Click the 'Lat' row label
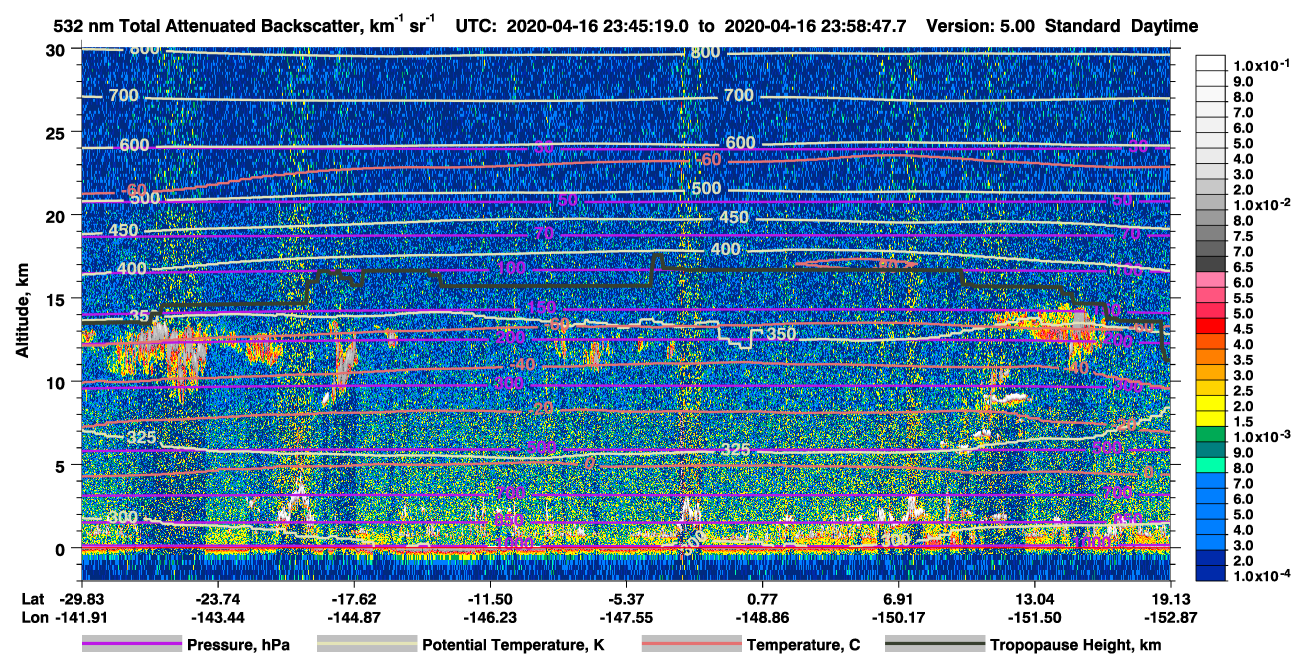This screenshot has width=1300, height=667. pyautogui.click(x=32, y=598)
